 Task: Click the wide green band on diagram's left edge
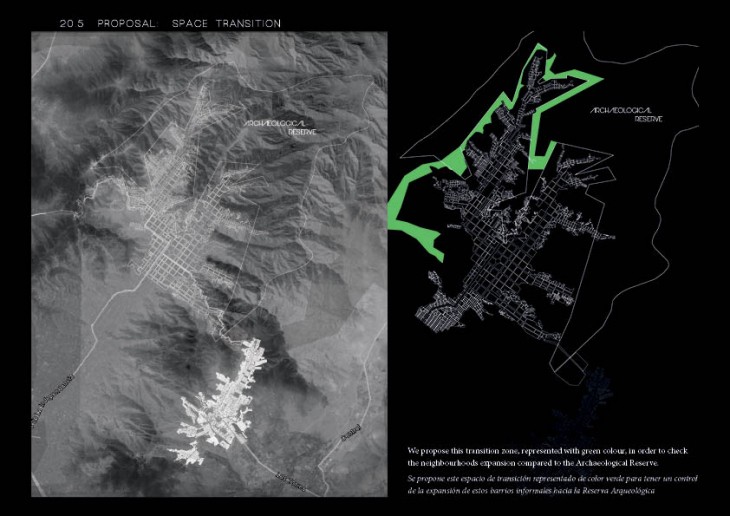pyautogui.click(x=412, y=201)
